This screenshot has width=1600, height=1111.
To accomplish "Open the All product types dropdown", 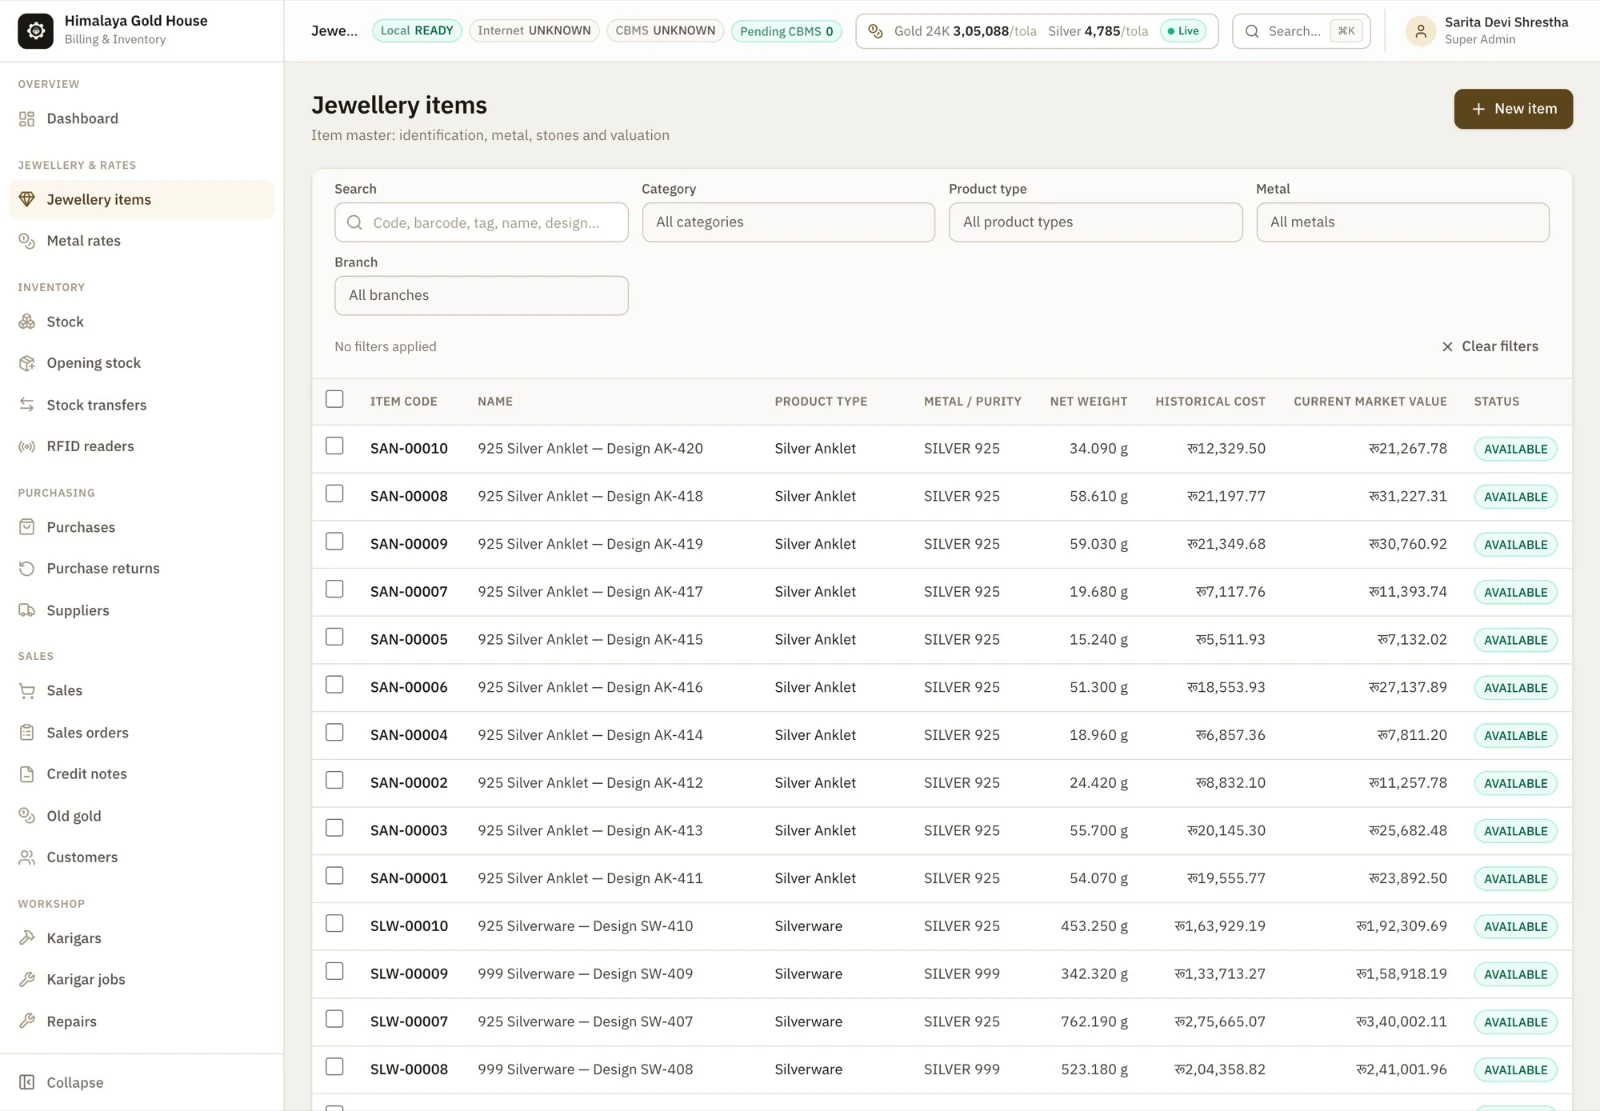I will (1095, 222).
